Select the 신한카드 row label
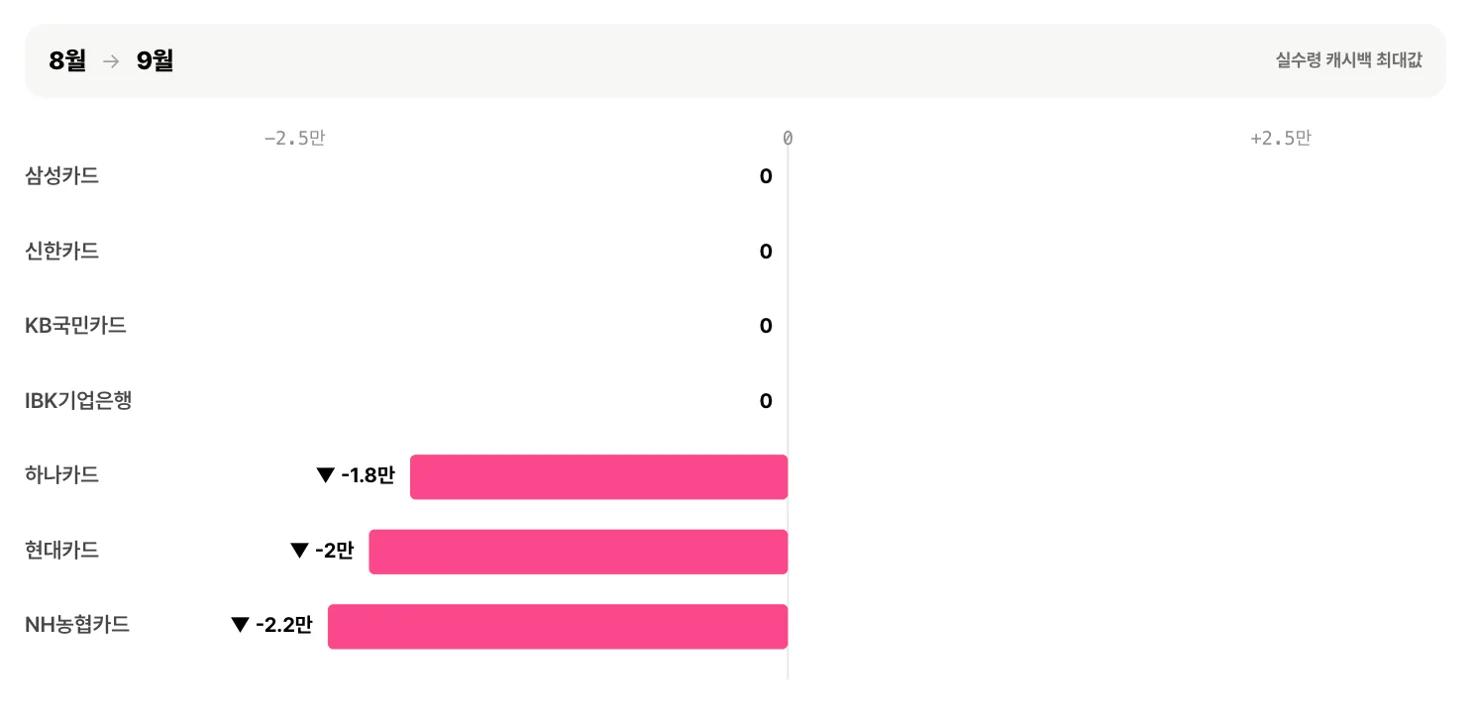The width and height of the screenshot is (1480, 719). tap(62, 252)
